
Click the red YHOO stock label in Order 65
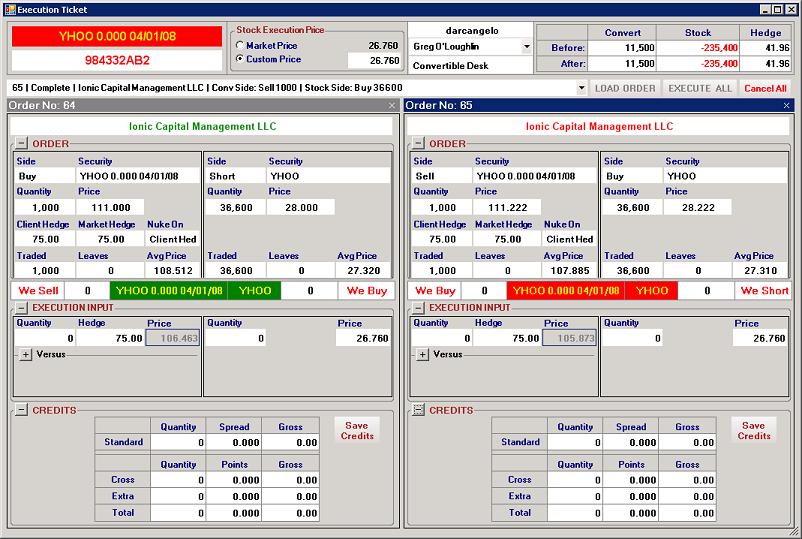click(x=651, y=290)
